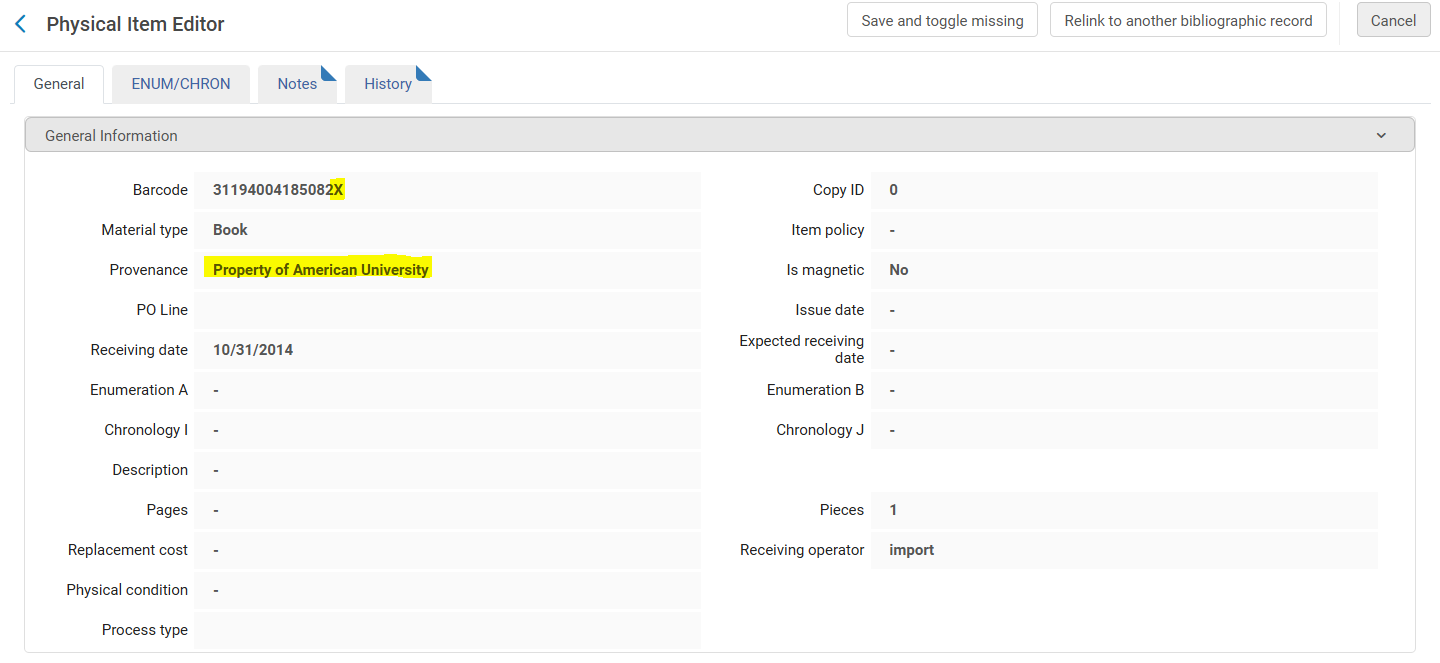Collapse the General Information section chevron
The height and width of the screenshot is (663, 1440).
[x=1381, y=136]
